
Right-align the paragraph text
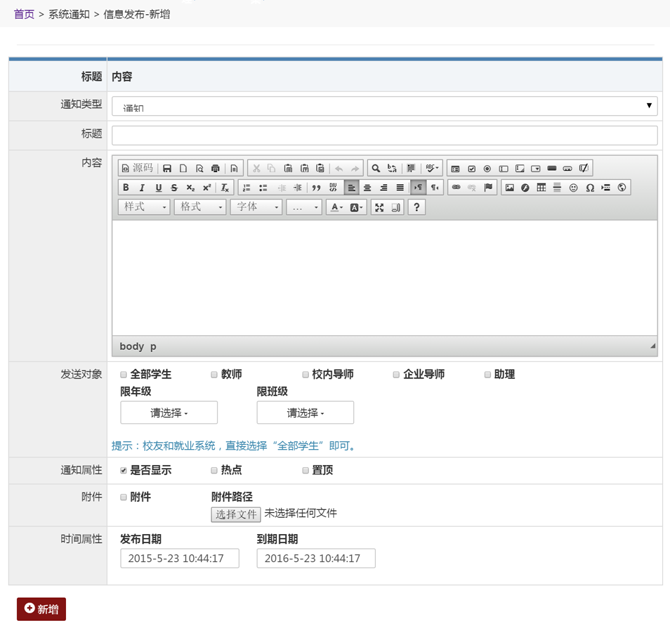384,188
